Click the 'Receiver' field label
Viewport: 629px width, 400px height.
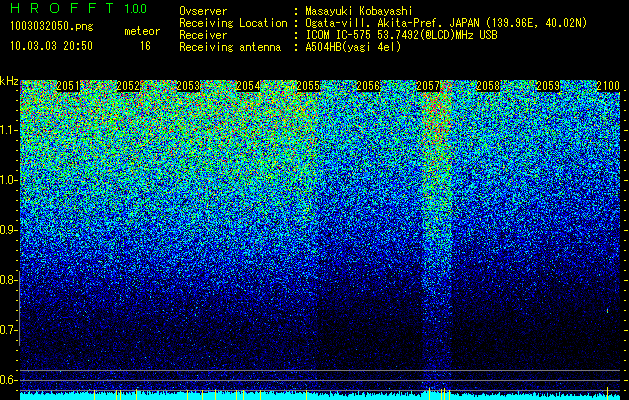[203, 35]
